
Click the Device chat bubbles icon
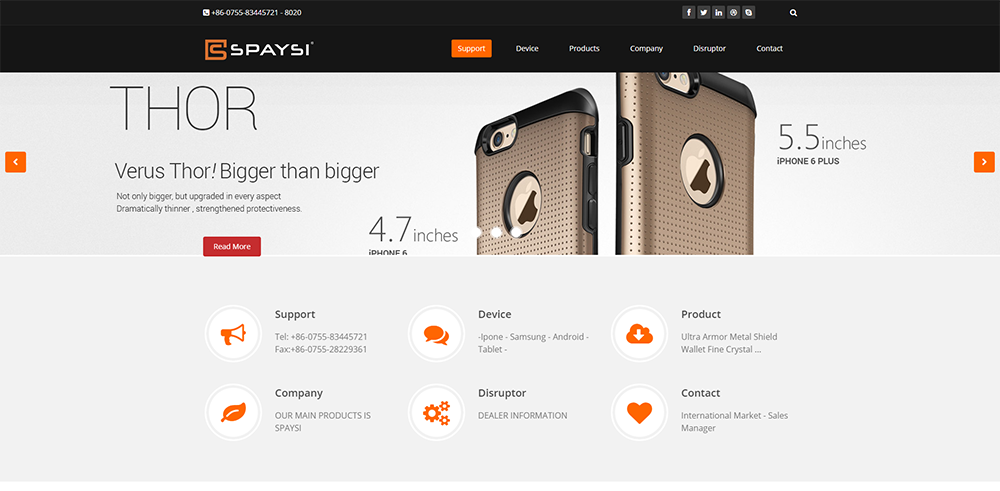point(436,333)
